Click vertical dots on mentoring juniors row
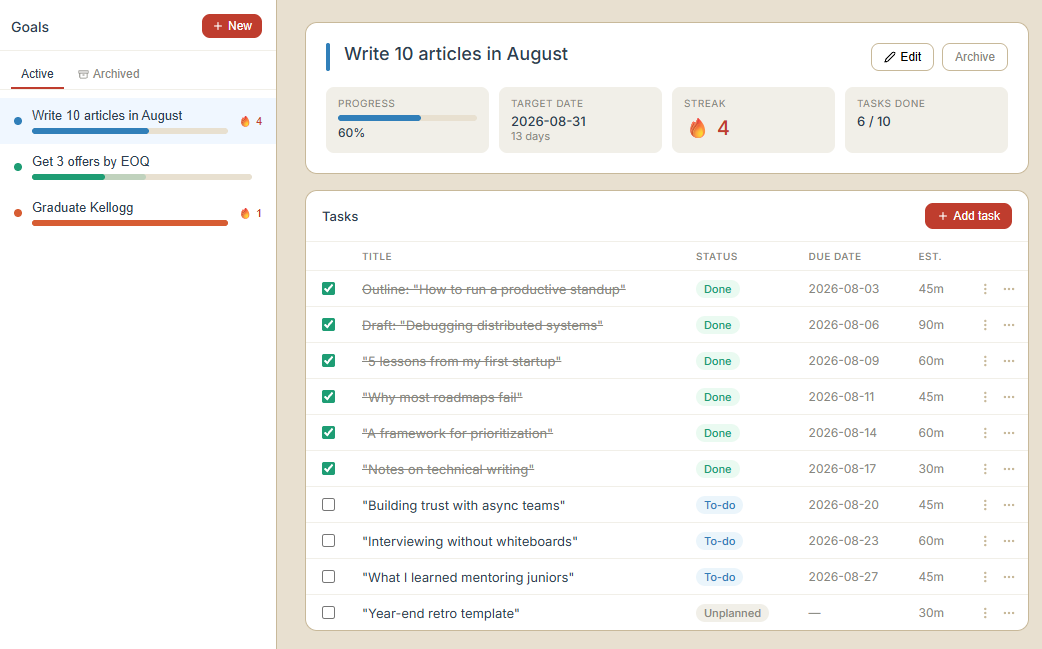 [985, 577]
